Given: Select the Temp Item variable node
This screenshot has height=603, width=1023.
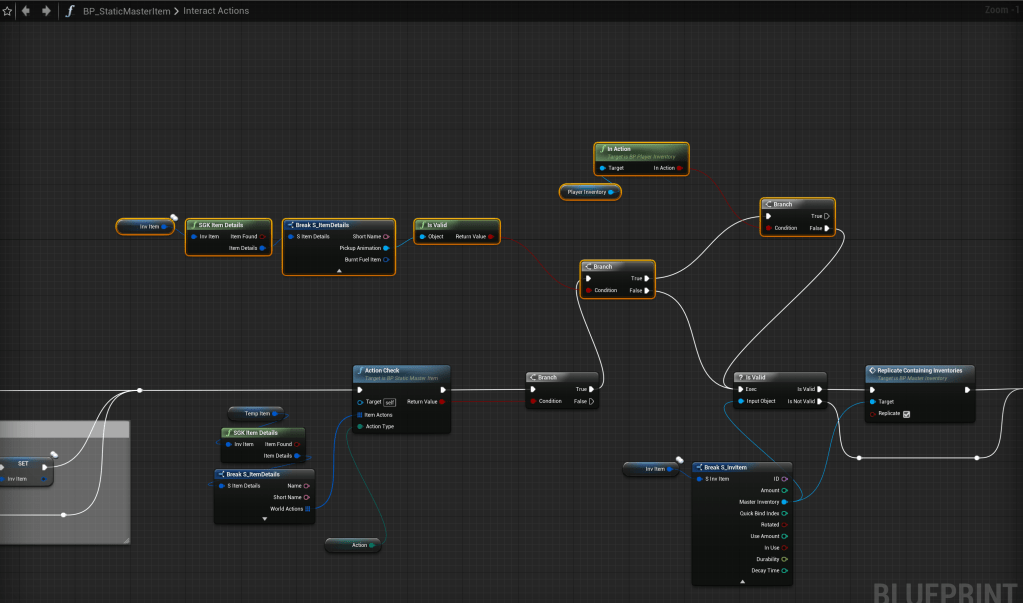Looking at the screenshot, I should (256, 413).
